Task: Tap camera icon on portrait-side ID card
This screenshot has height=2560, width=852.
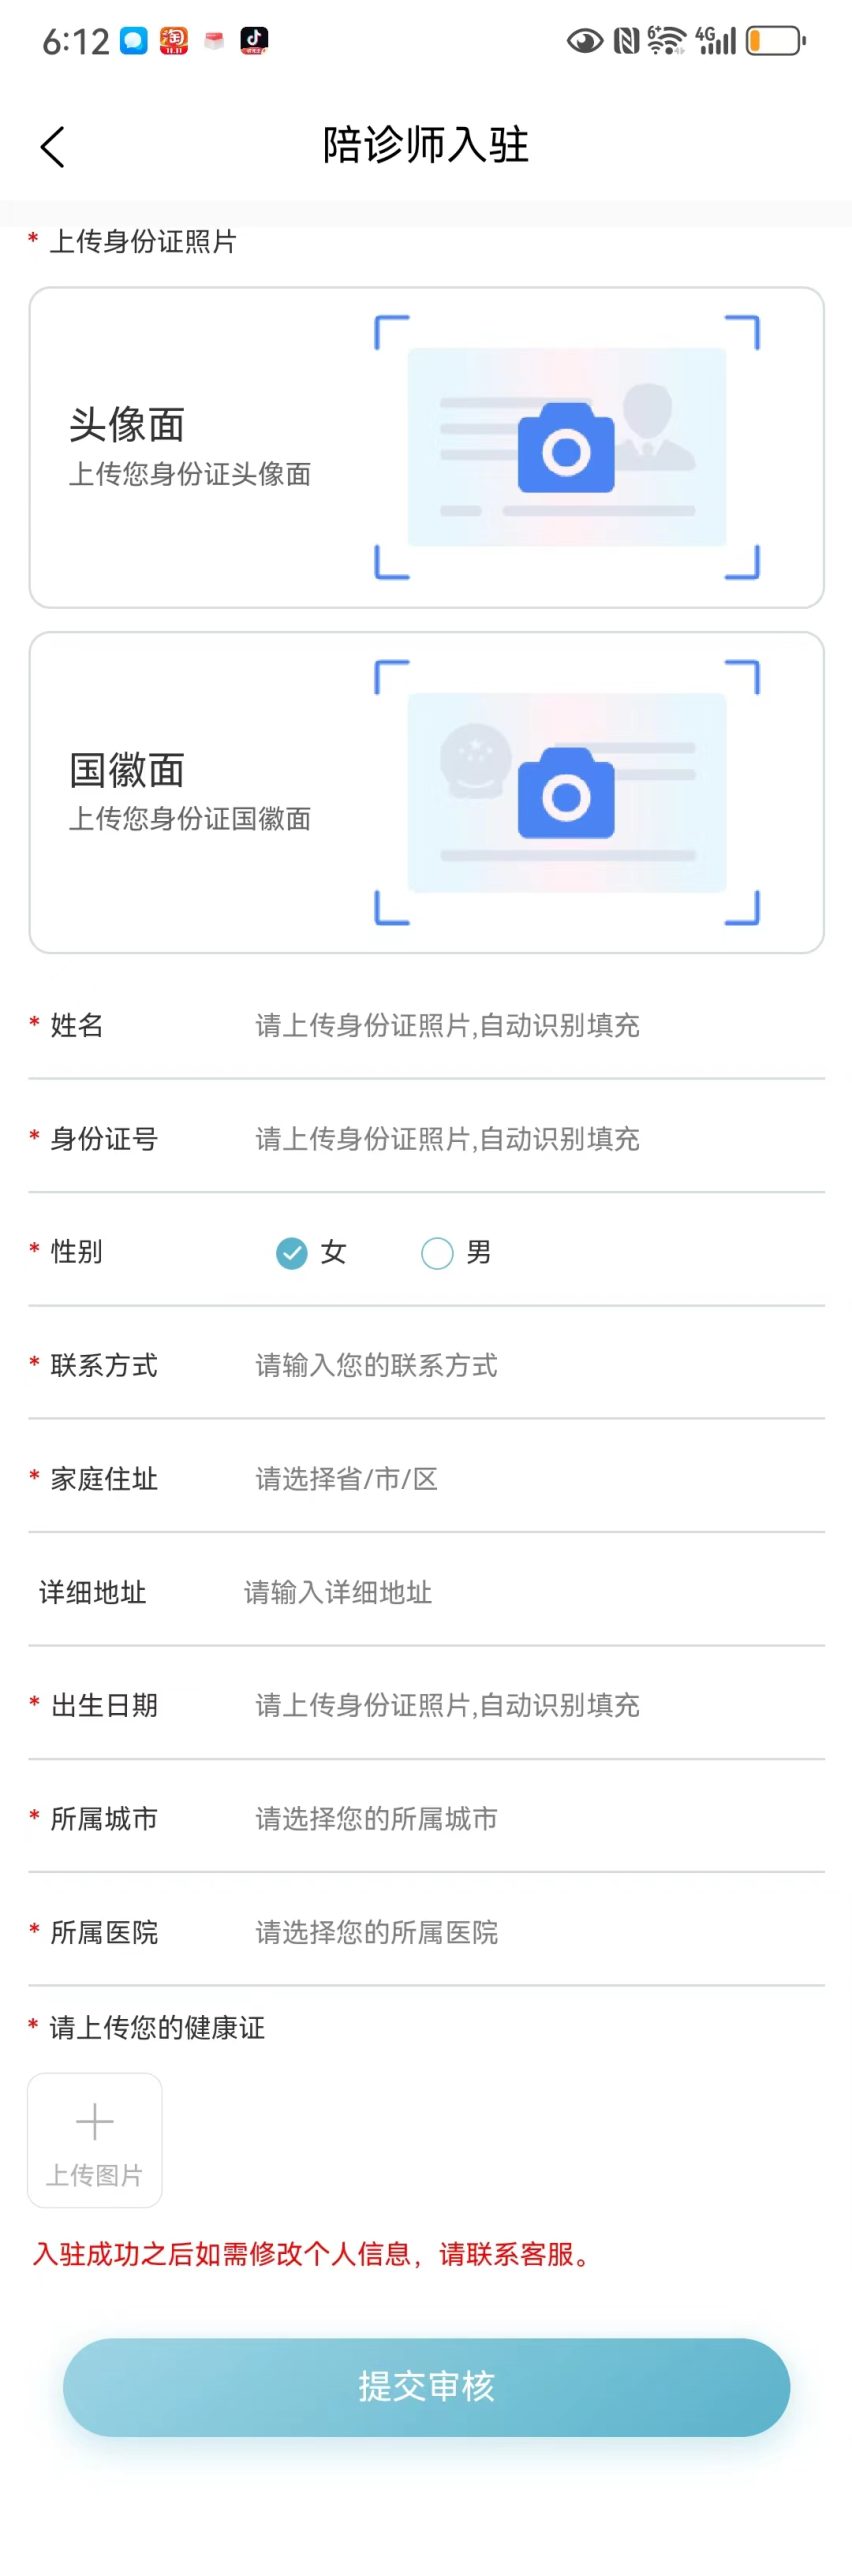Action: 566,449
